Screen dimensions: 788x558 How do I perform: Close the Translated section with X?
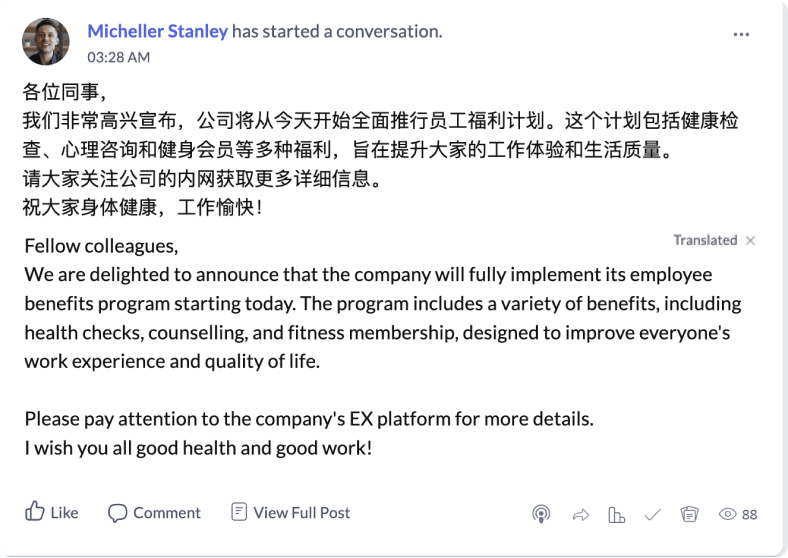pos(751,240)
